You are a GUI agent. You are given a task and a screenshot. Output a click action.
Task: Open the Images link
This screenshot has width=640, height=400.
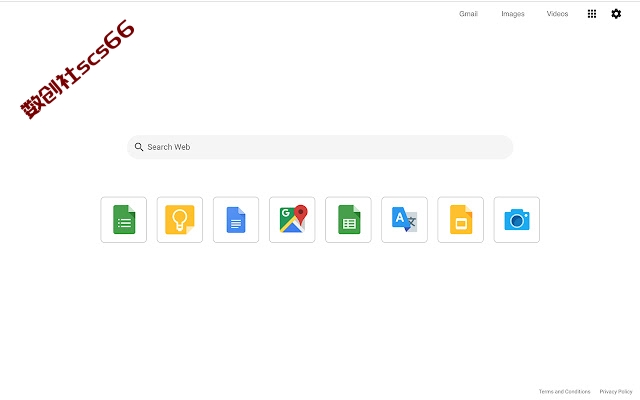(x=513, y=14)
